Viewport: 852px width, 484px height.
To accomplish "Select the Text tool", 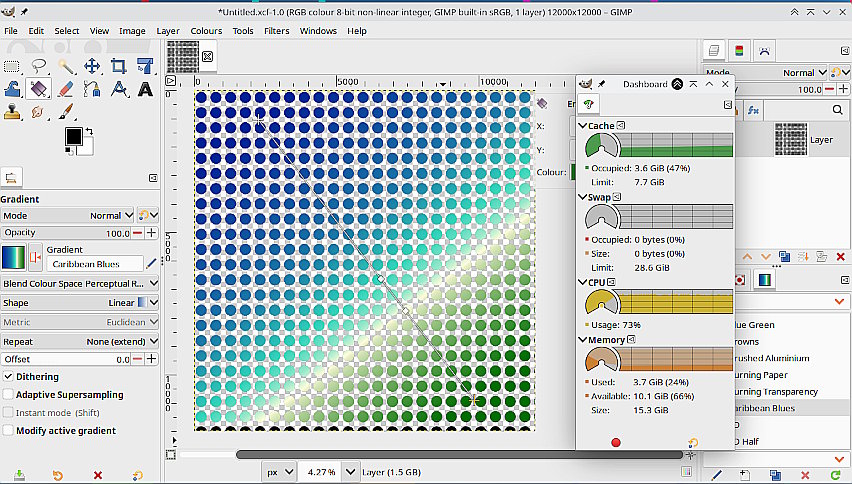I will coord(145,89).
